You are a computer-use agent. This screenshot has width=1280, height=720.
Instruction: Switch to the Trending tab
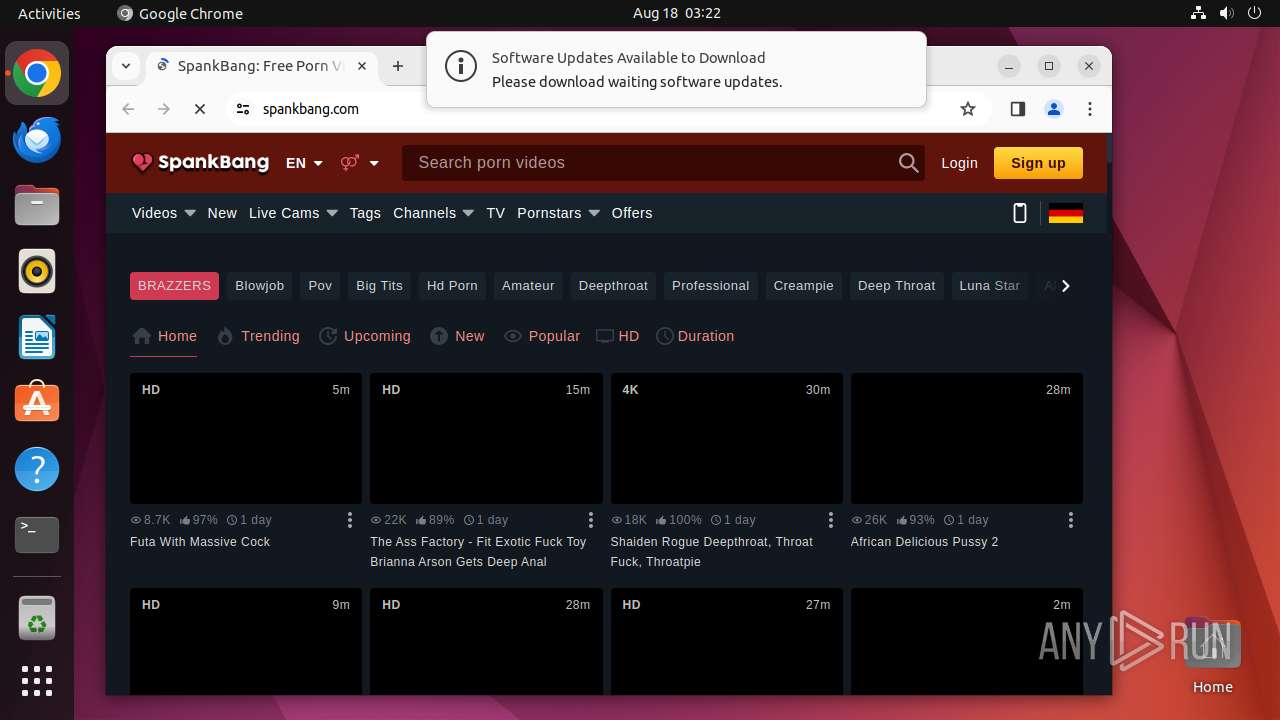[x=258, y=336]
